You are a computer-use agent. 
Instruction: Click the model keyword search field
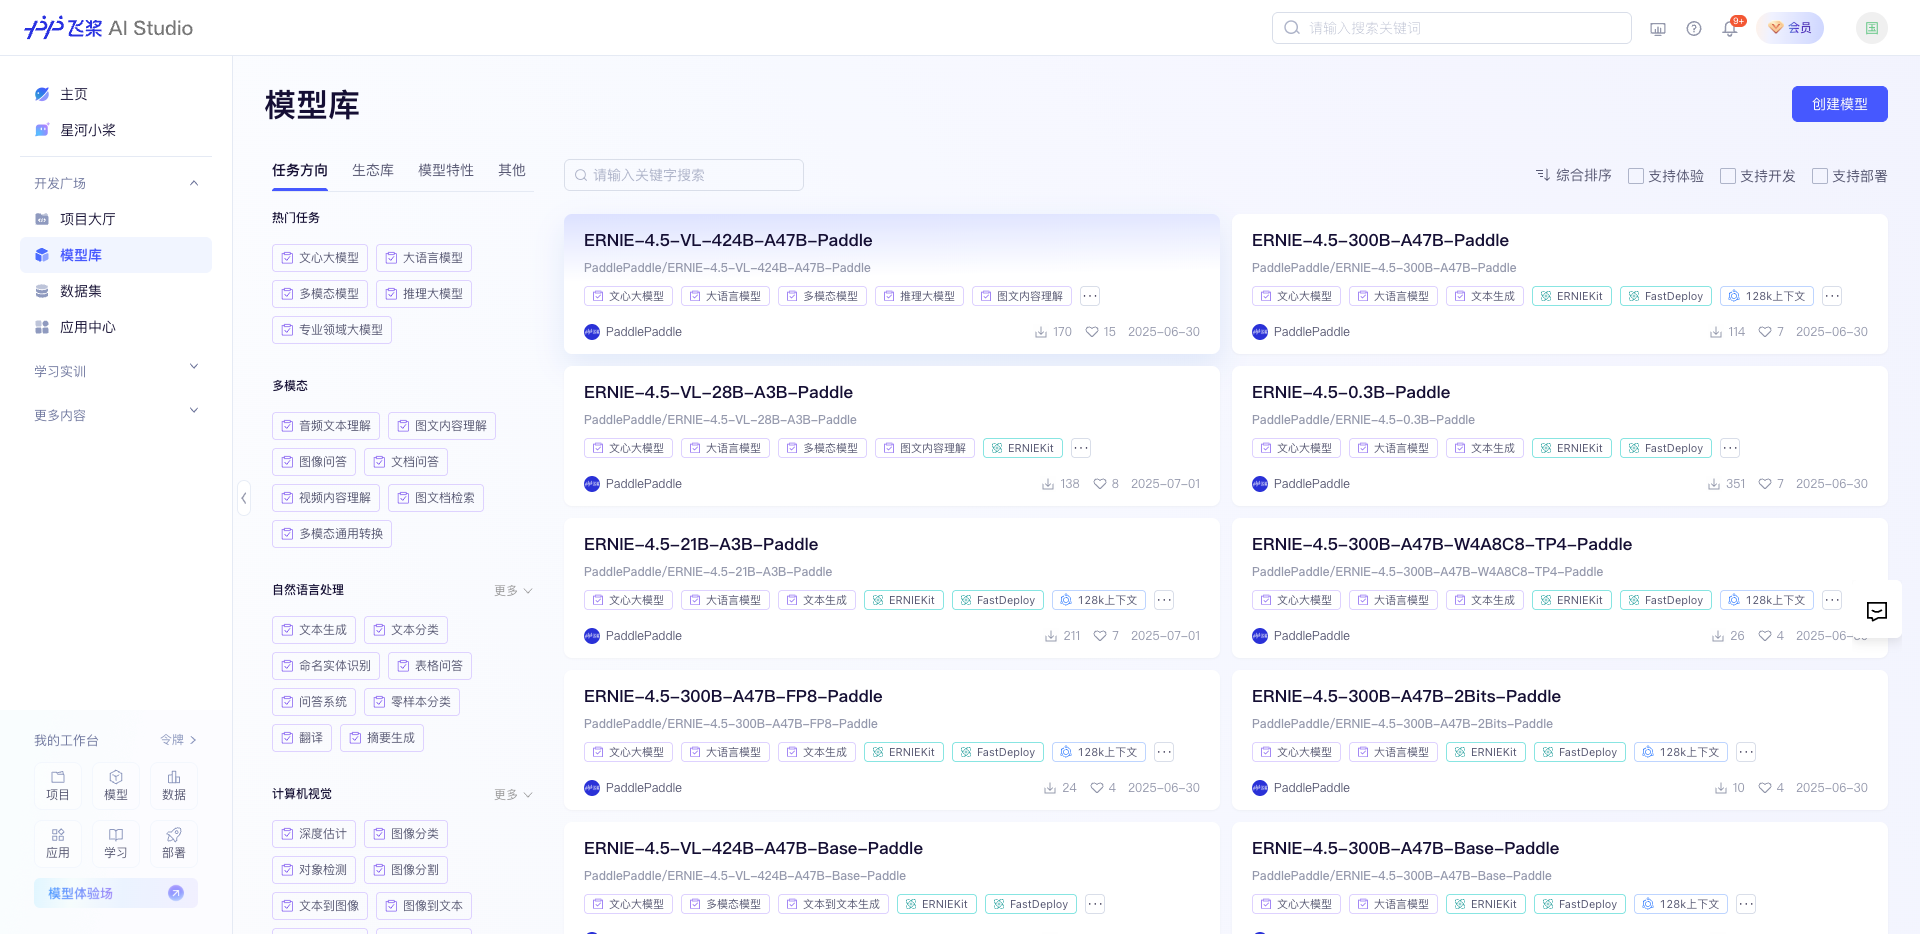[684, 175]
